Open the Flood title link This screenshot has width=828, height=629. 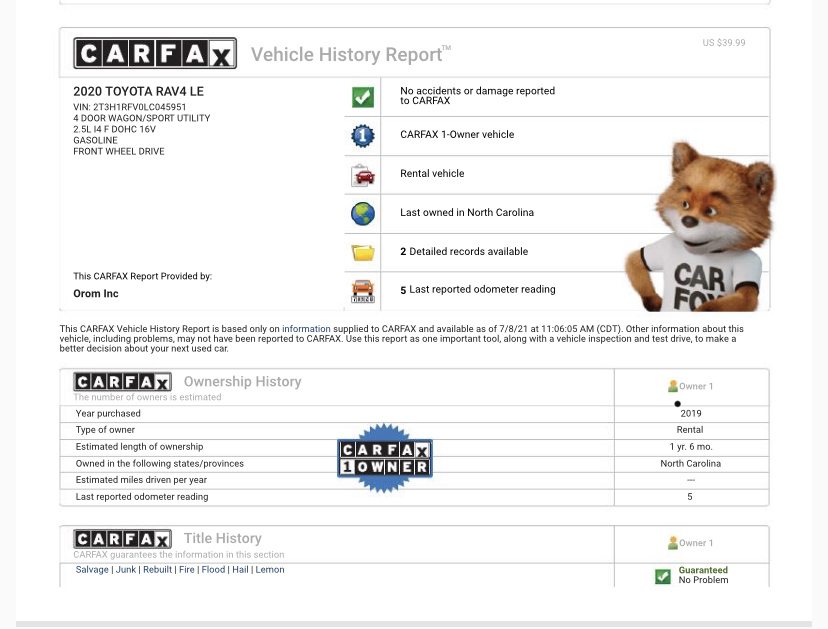pyautogui.click(x=213, y=569)
